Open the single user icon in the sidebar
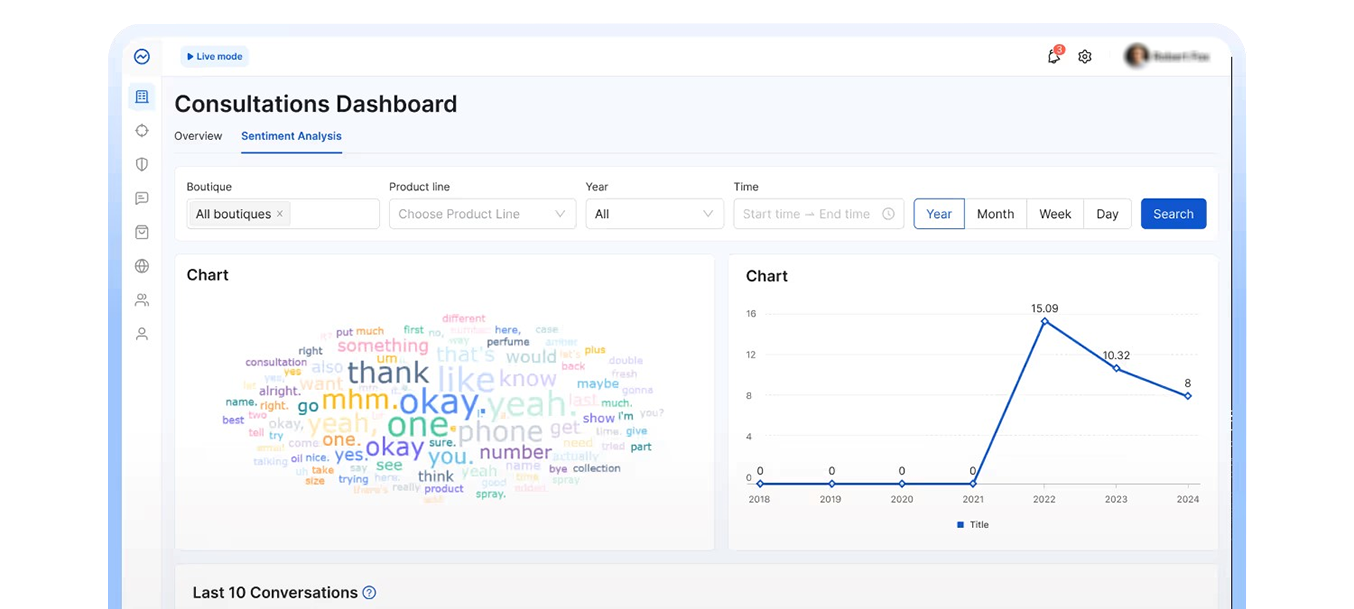This screenshot has height=609, width=1354. (142, 334)
